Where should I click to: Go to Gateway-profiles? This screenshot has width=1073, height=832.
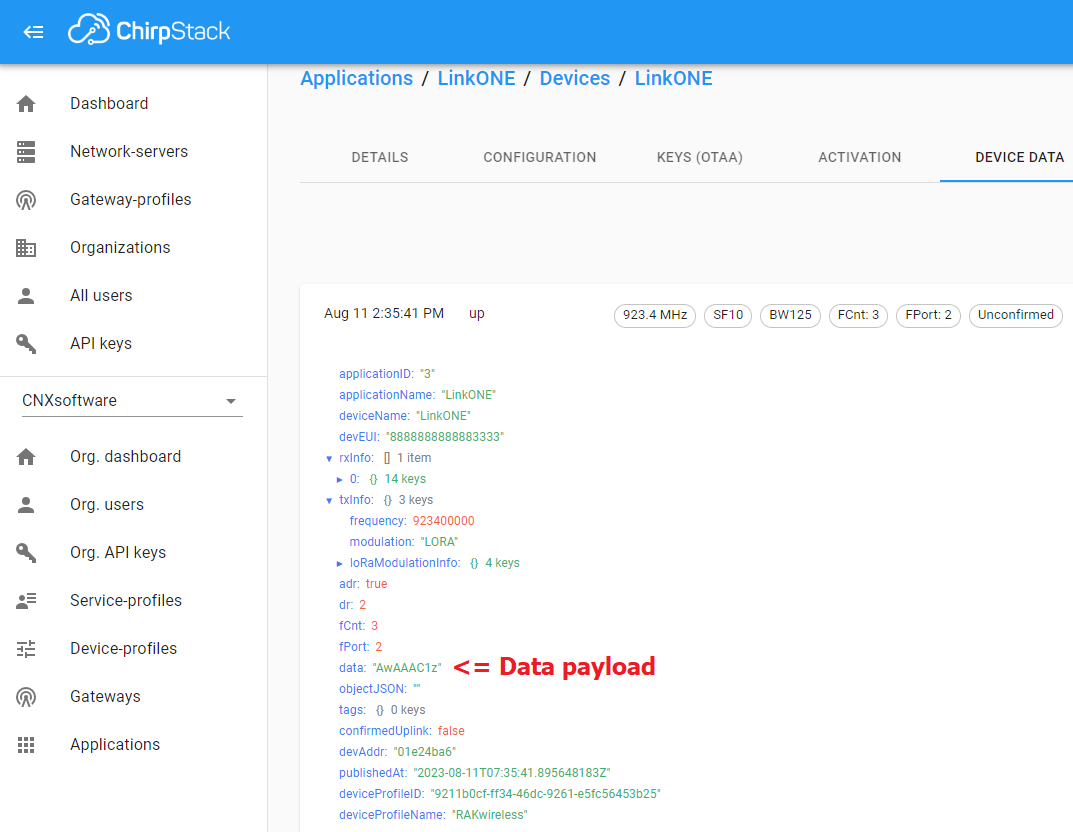(x=131, y=199)
